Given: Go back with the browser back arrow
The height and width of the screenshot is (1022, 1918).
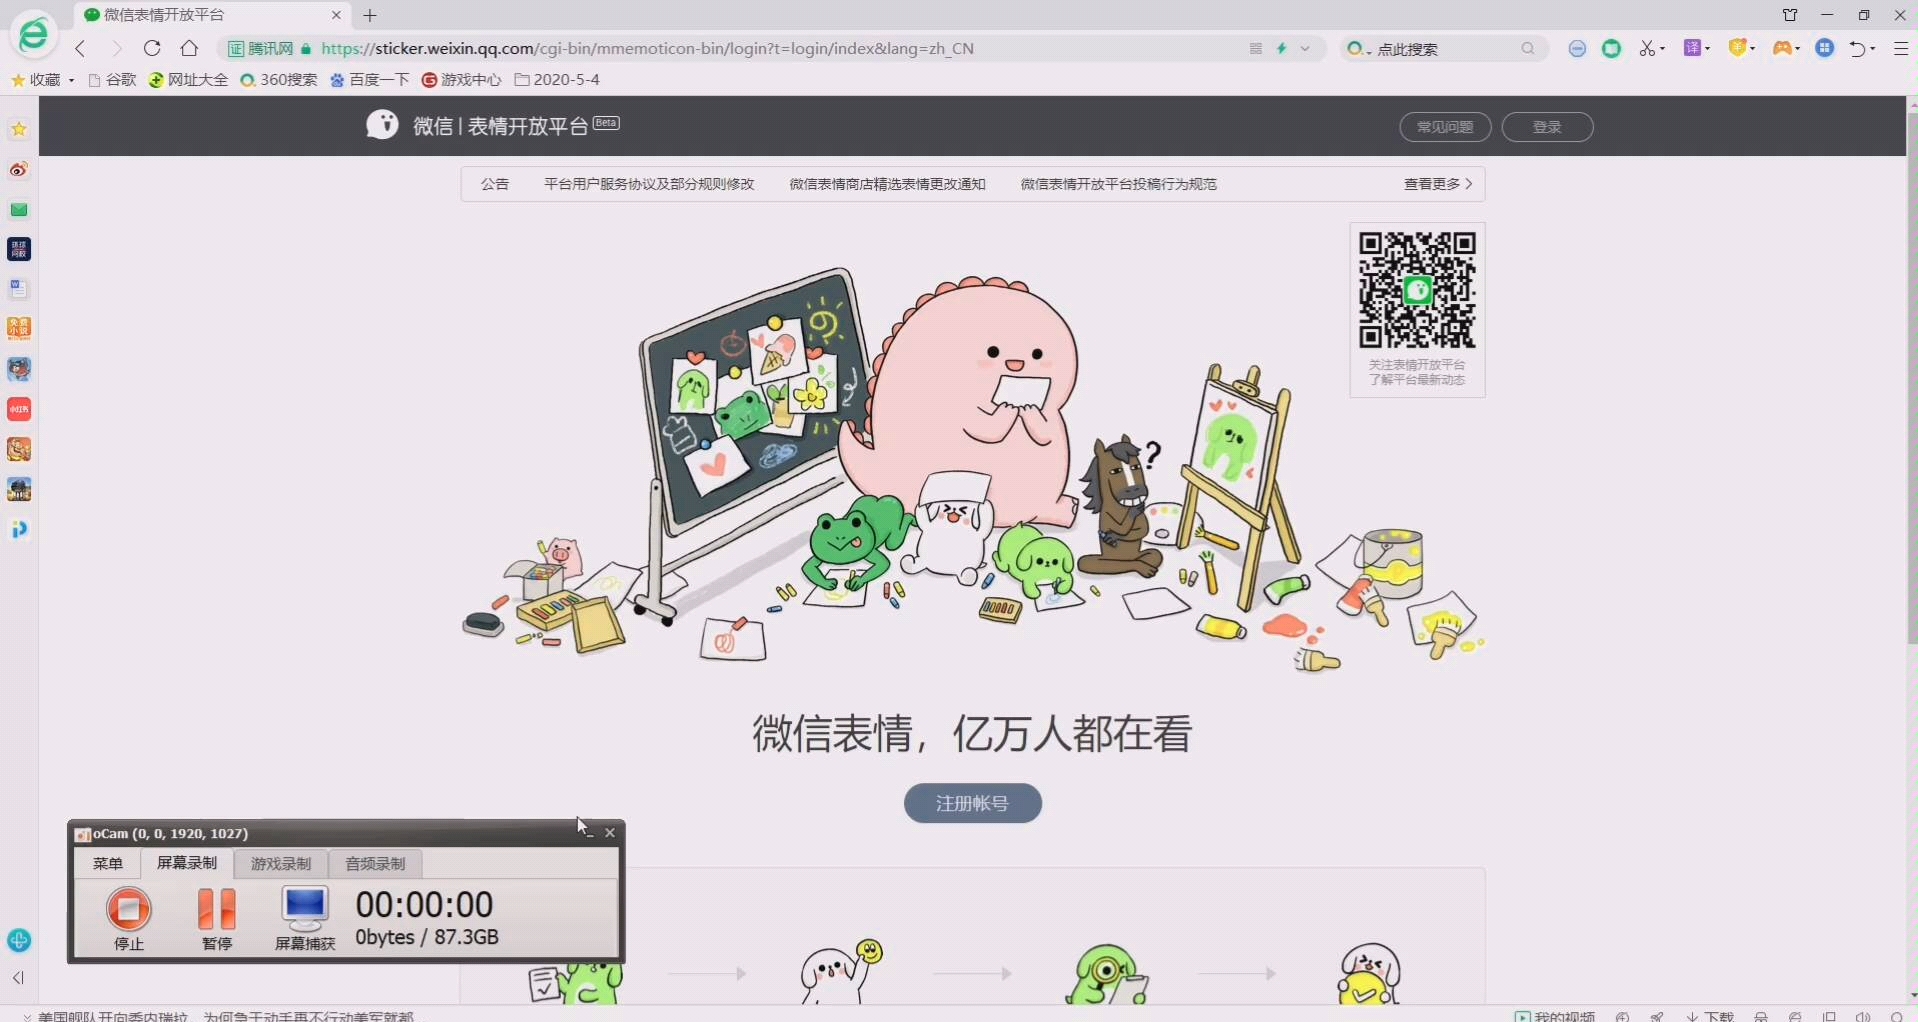Looking at the screenshot, I should [x=80, y=48].
